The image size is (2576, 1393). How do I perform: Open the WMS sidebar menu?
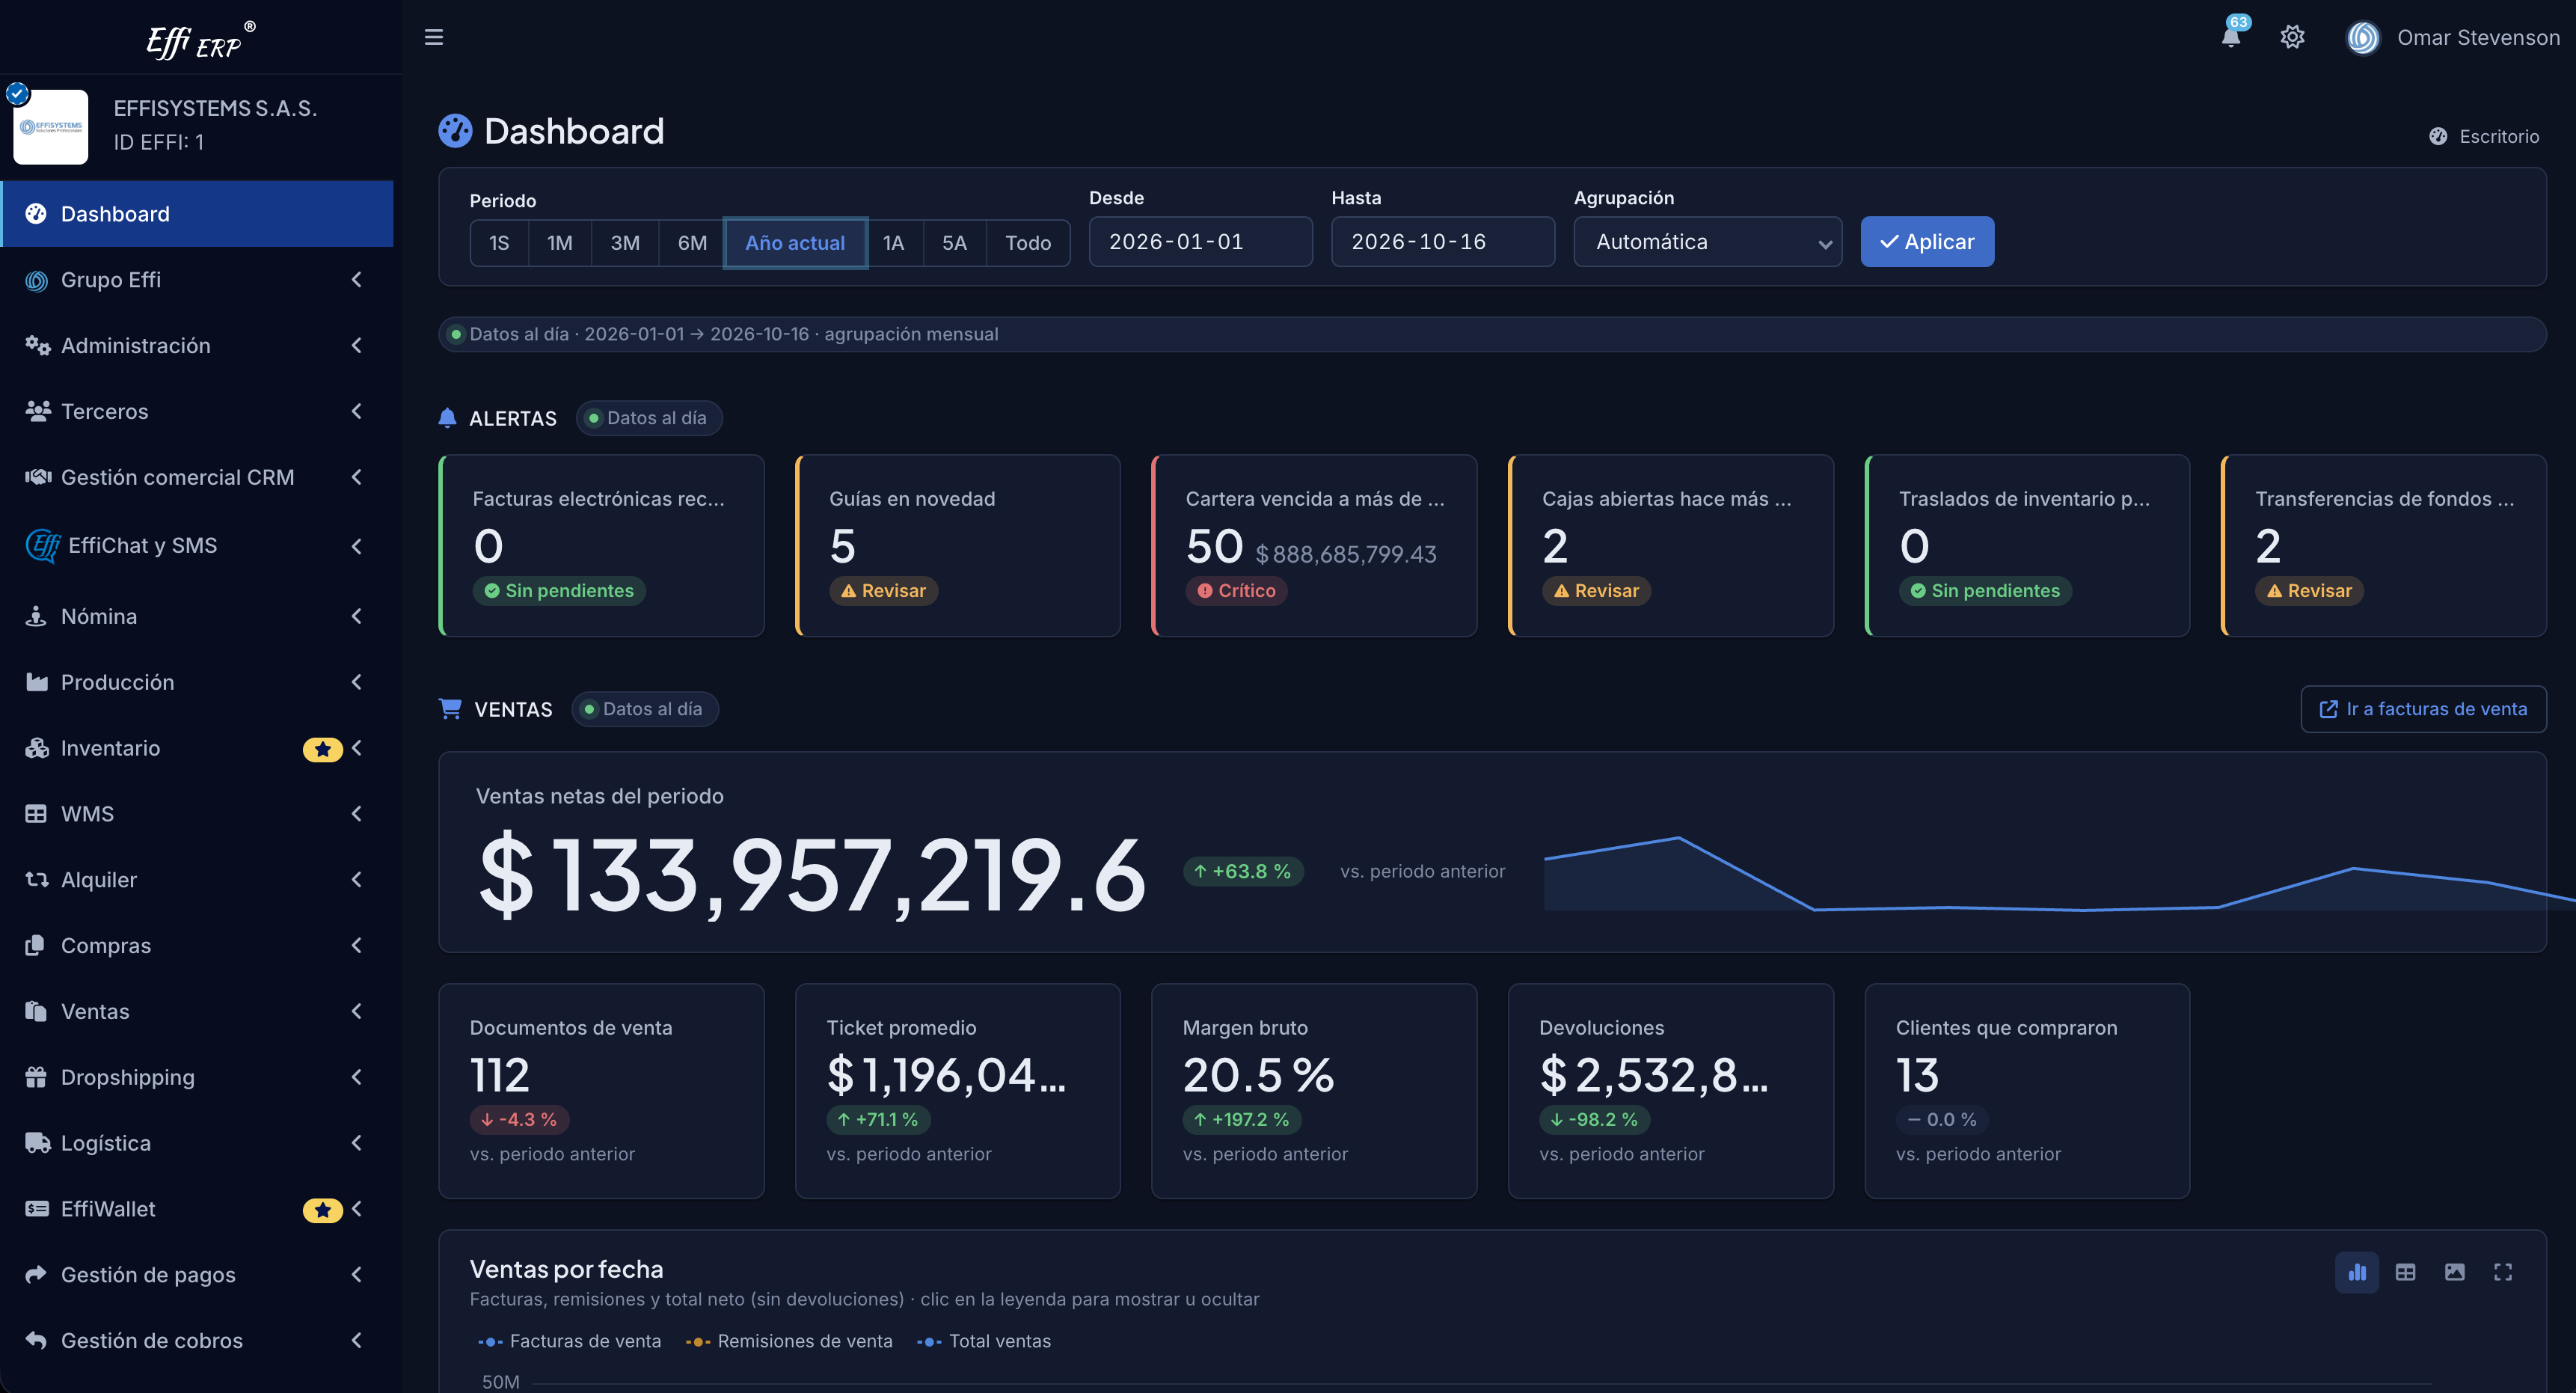click(x=197, y=814)
